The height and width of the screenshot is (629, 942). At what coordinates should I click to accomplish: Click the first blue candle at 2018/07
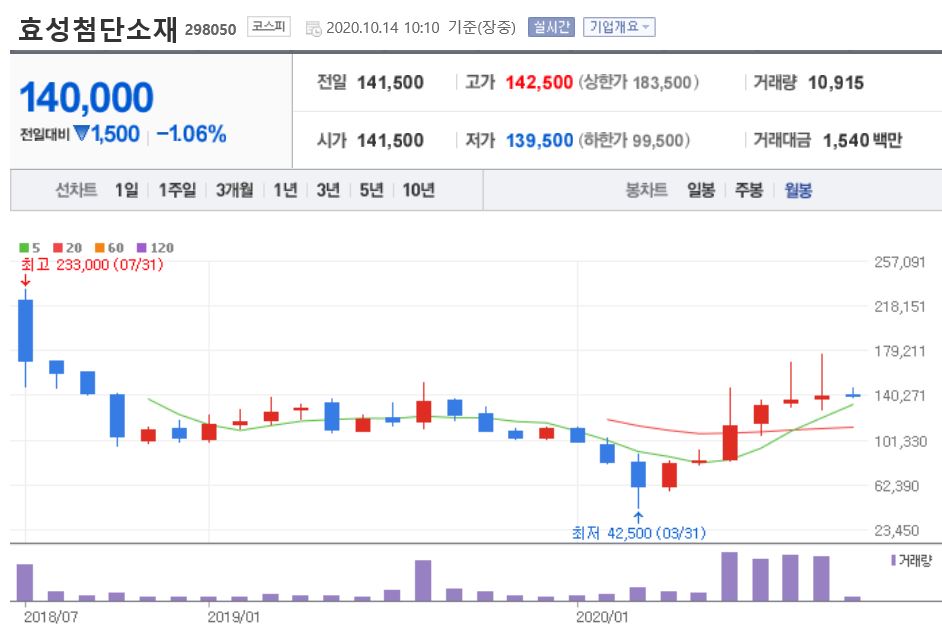click(25, 330)
